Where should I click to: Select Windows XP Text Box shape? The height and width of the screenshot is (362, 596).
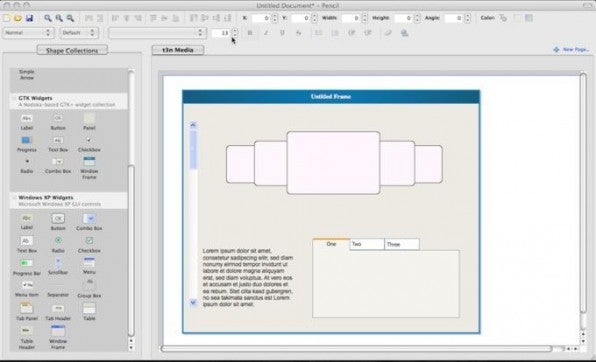27,244
